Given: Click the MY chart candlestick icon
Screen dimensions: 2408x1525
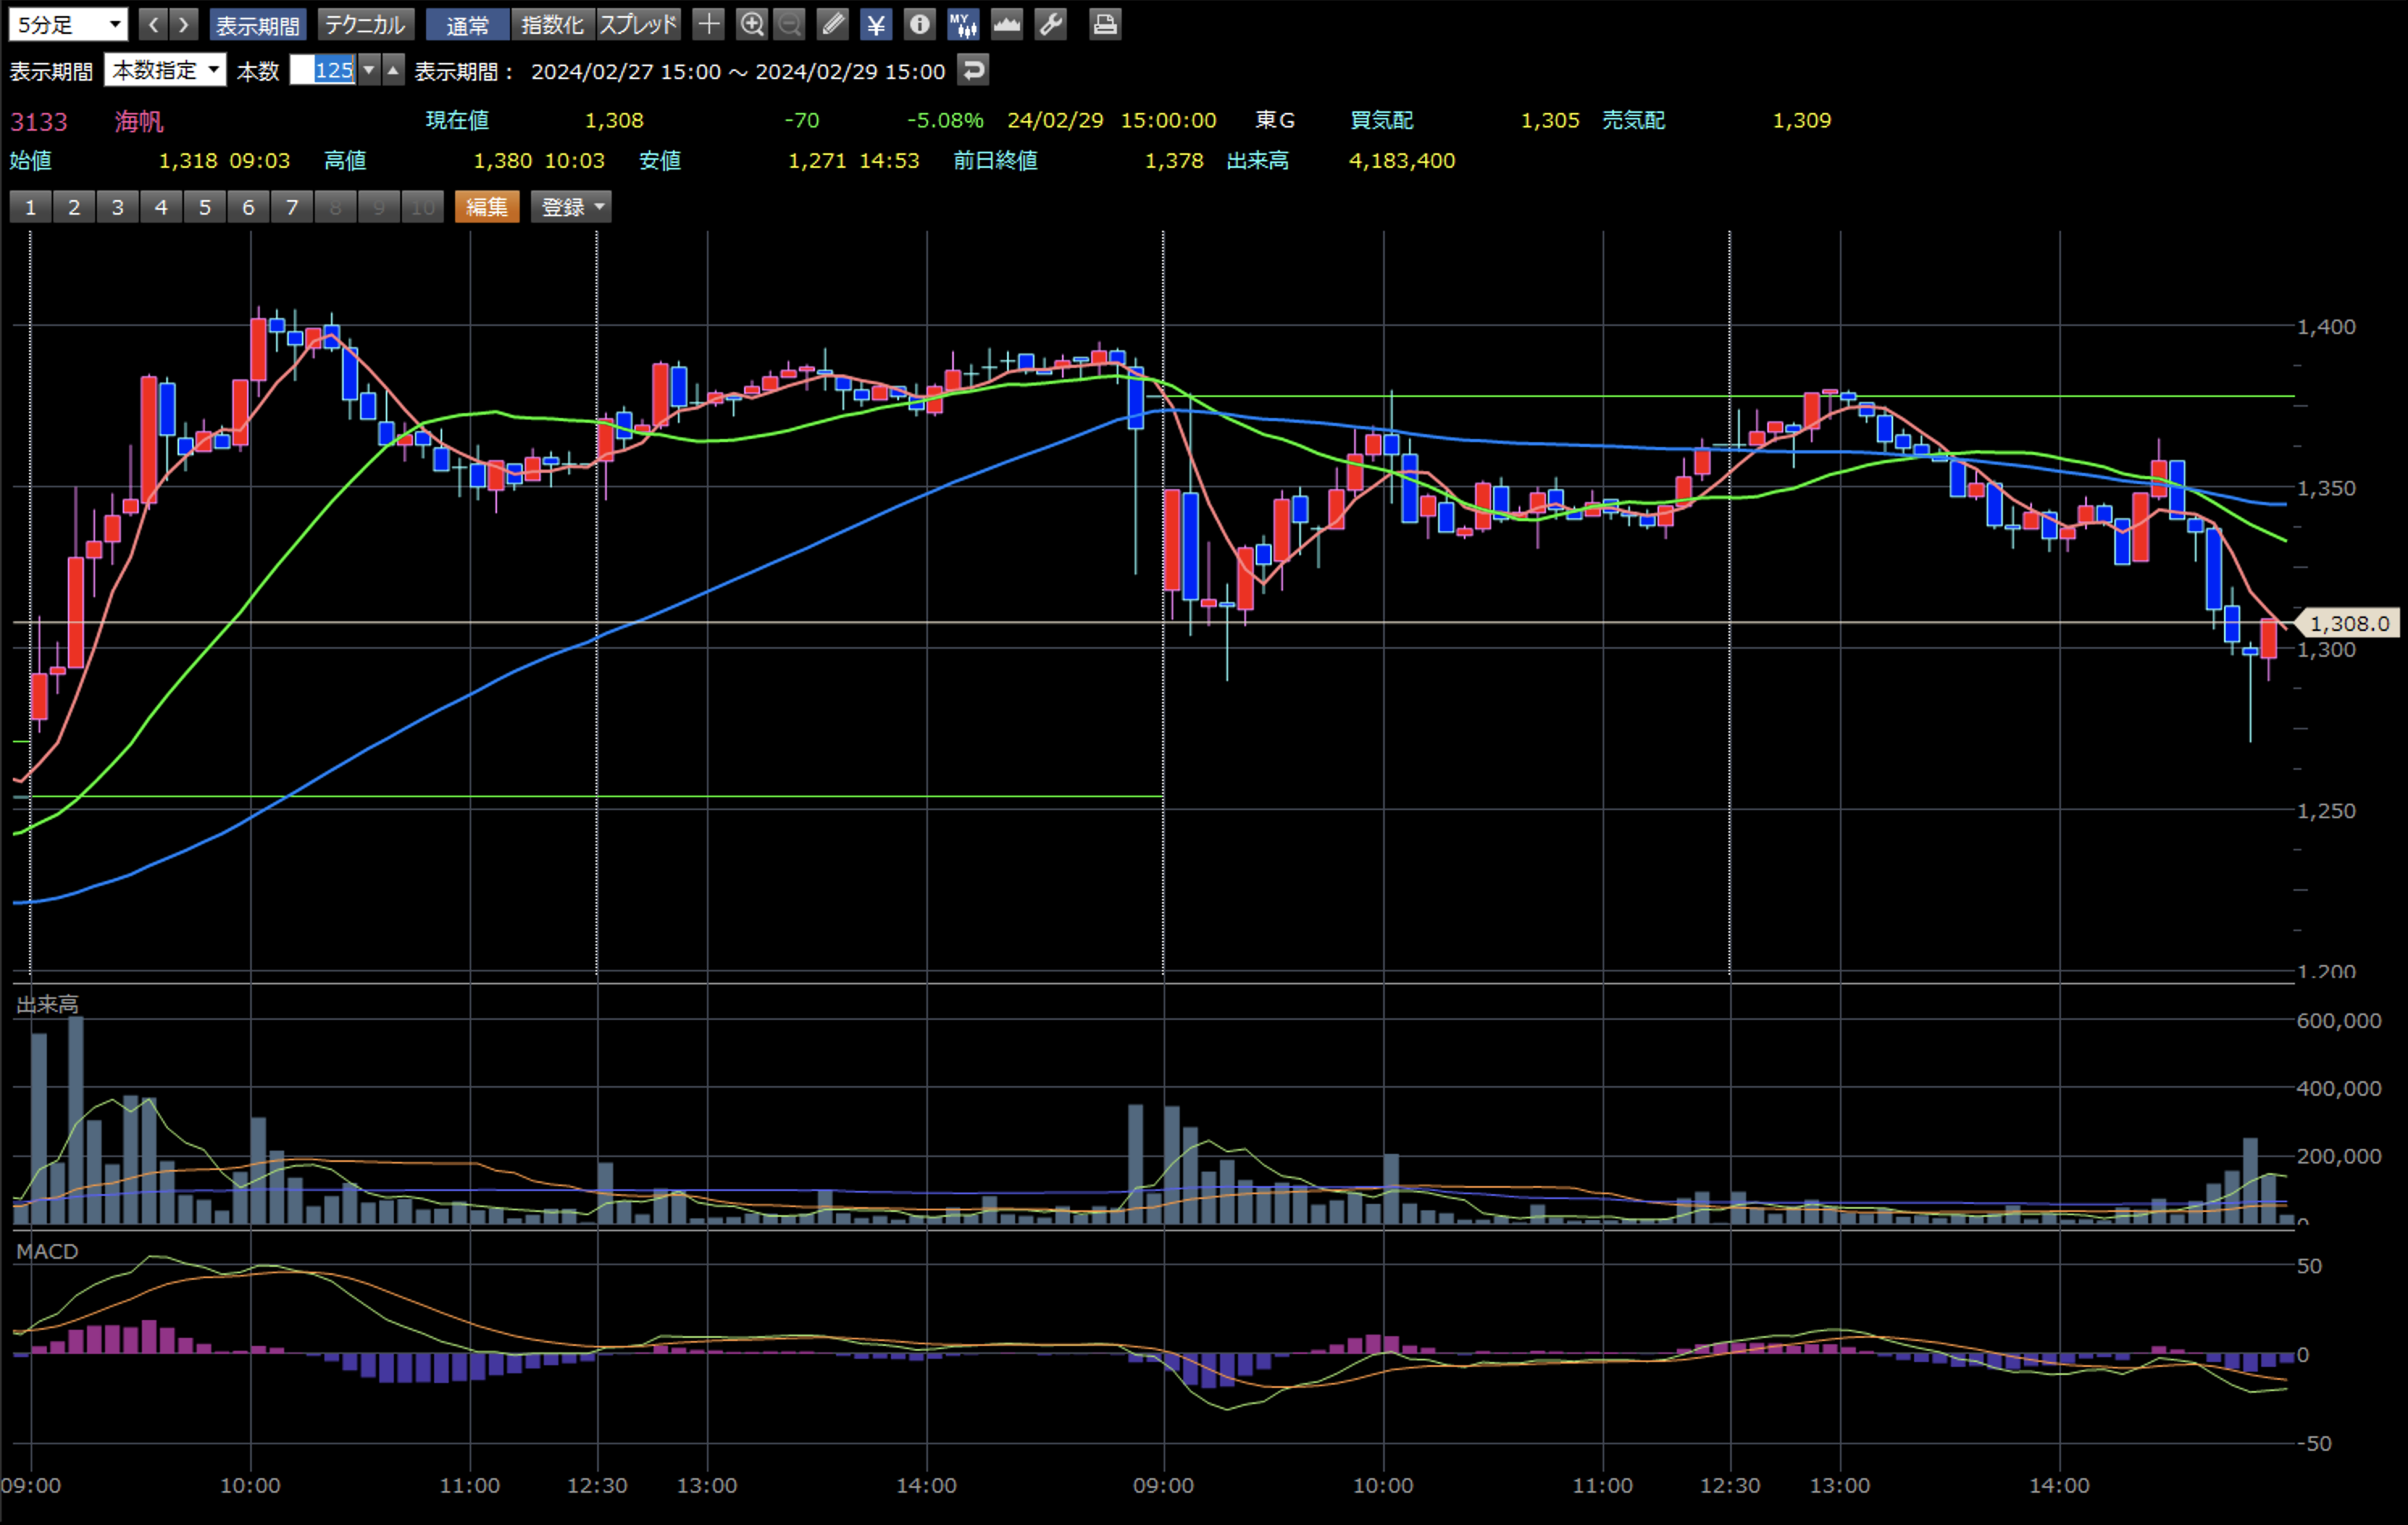Looking at the screenshot, I should point(963,24).
